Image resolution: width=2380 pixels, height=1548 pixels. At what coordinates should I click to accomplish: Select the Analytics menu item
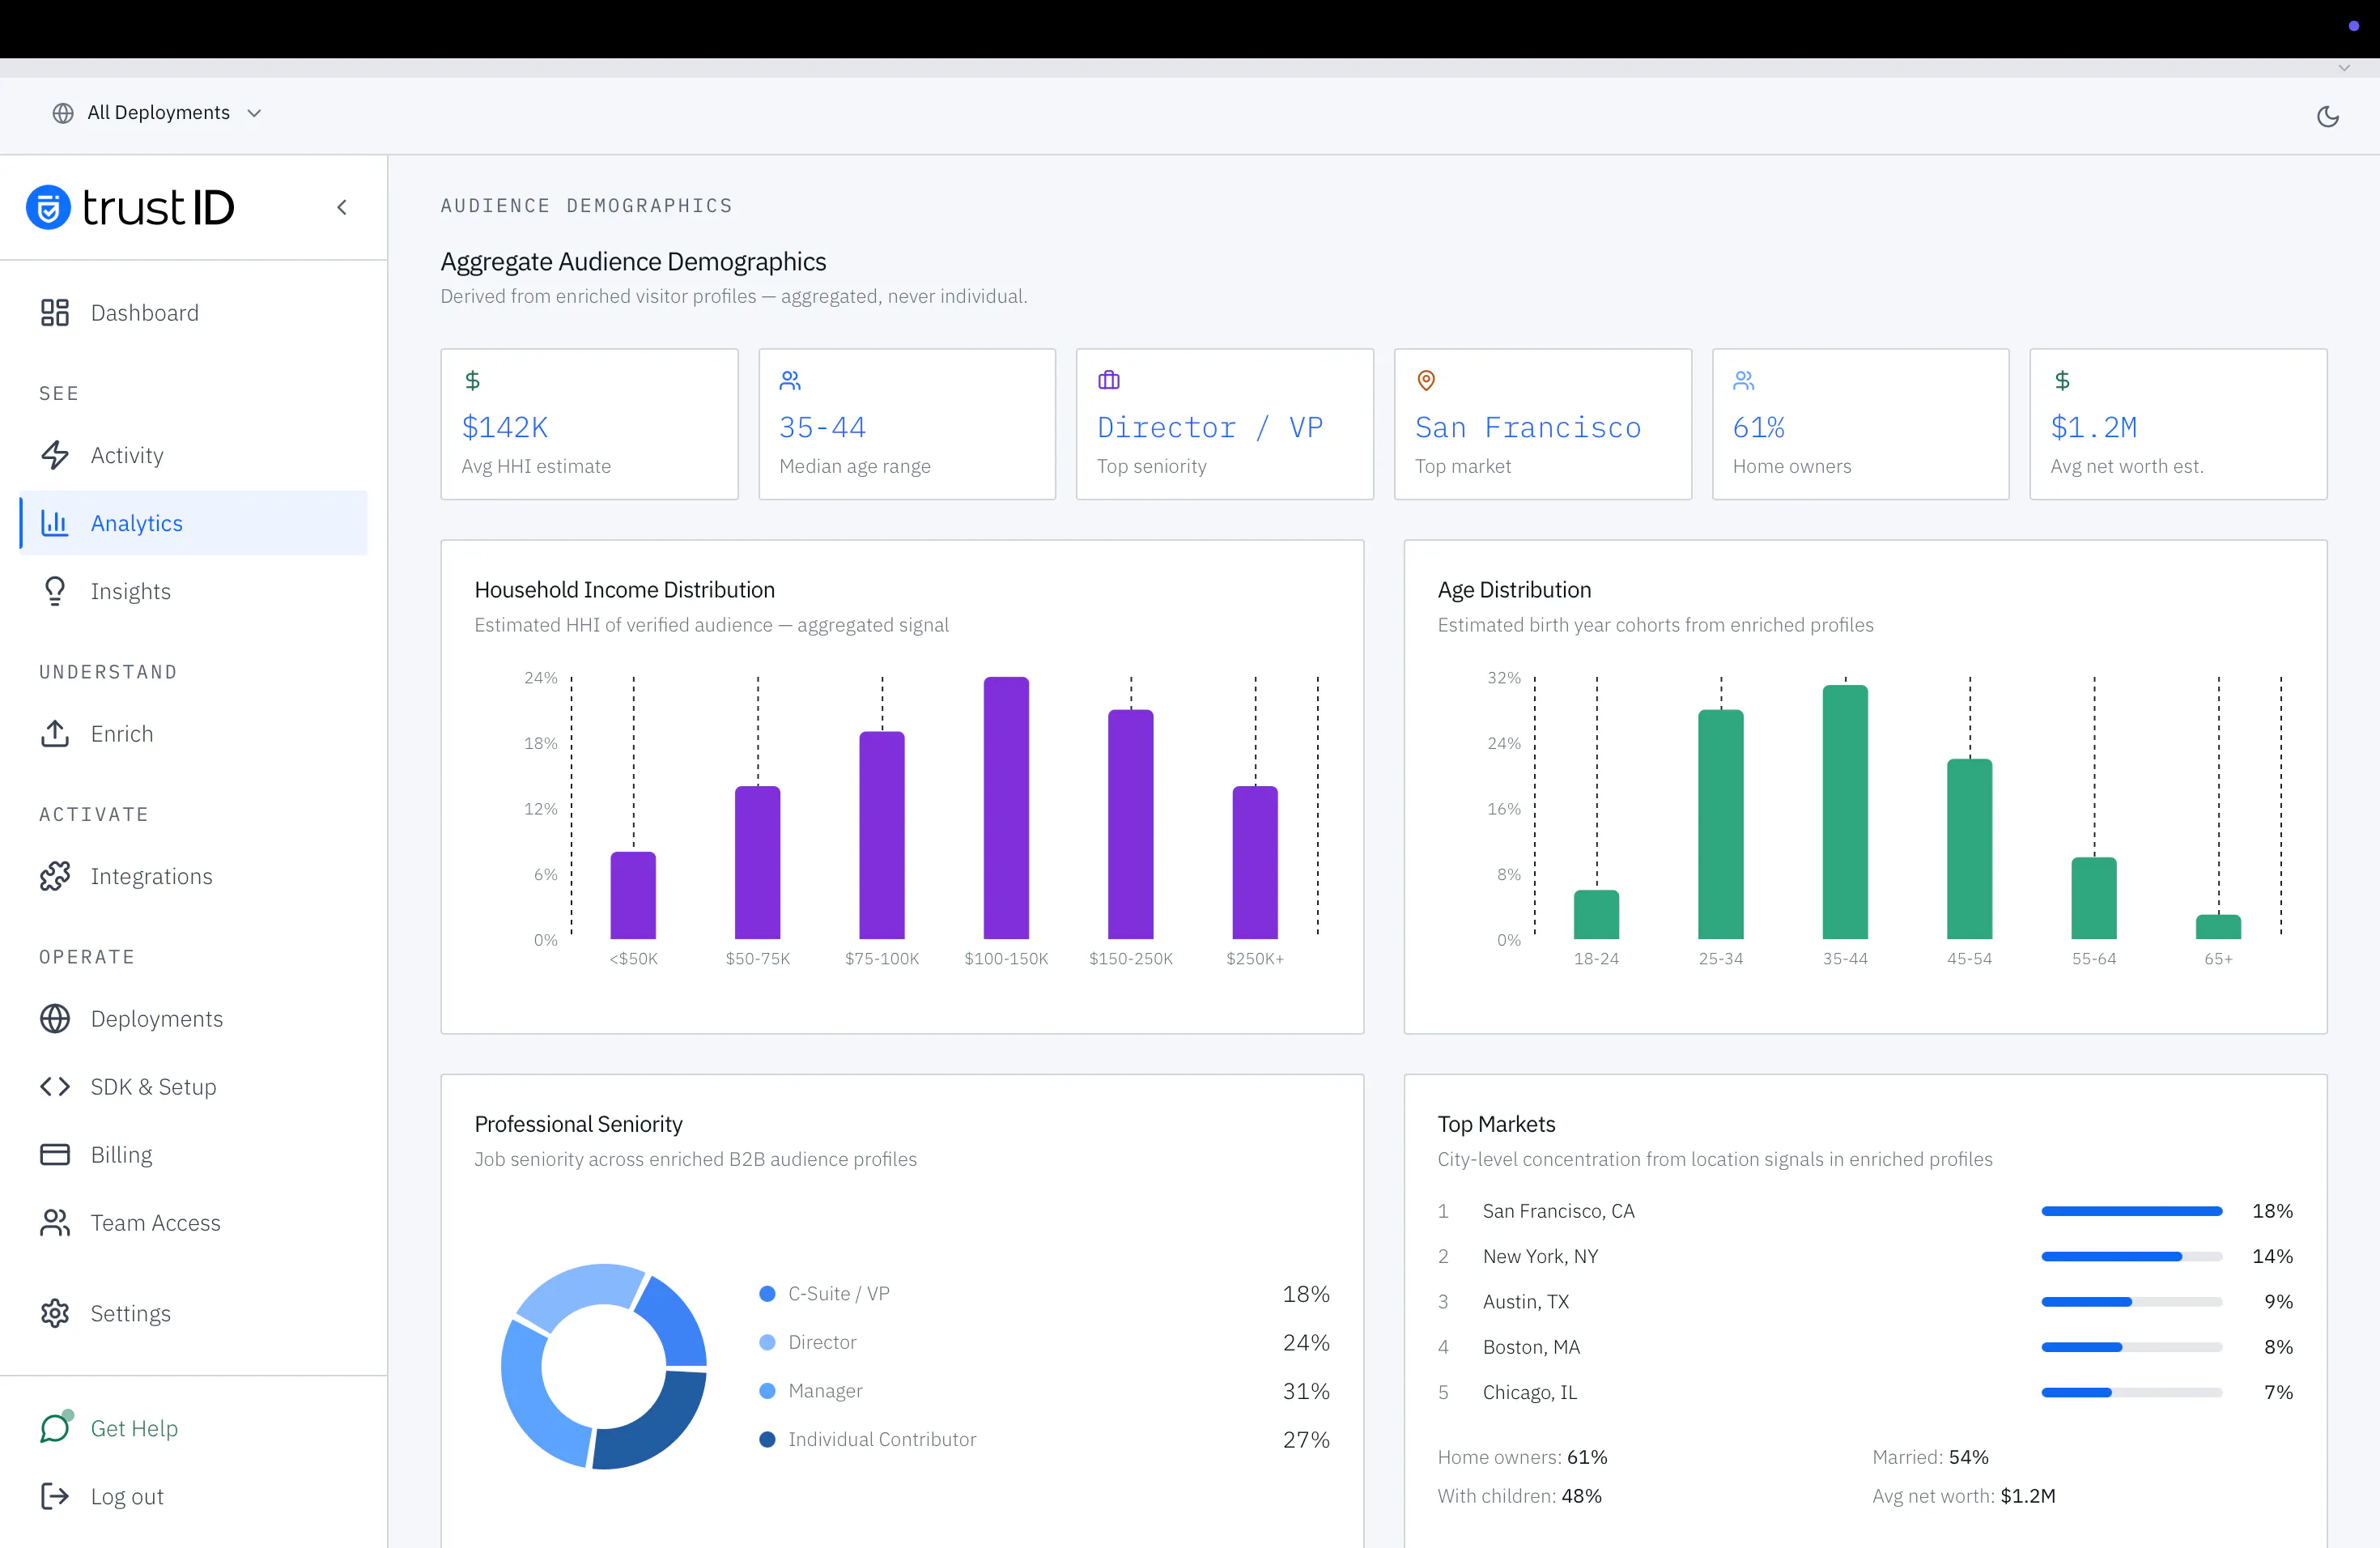194,523
